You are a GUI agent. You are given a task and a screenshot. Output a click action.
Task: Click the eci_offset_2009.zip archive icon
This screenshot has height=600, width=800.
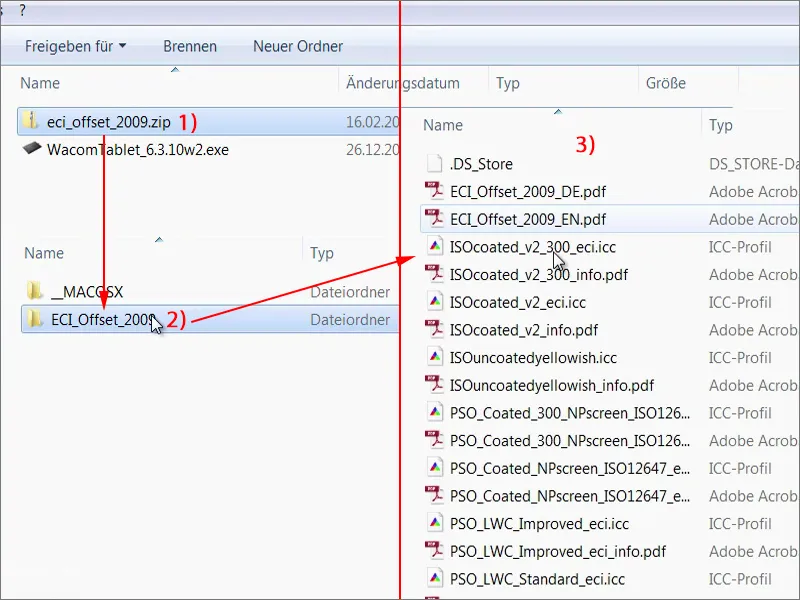pyautogui.click(x=31, y=121)
